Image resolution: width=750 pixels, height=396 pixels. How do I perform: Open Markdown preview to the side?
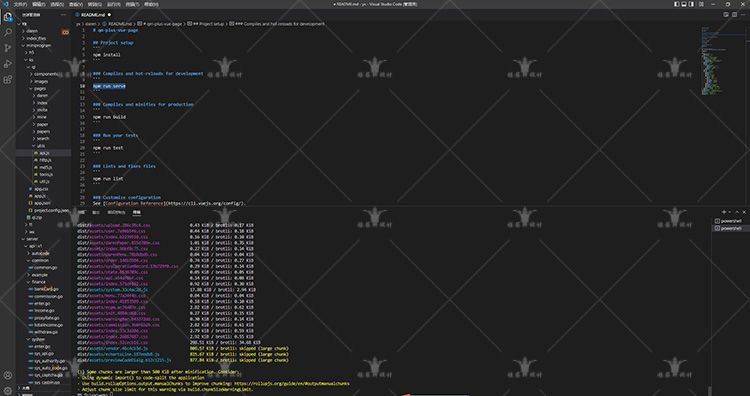pos(726,15)
